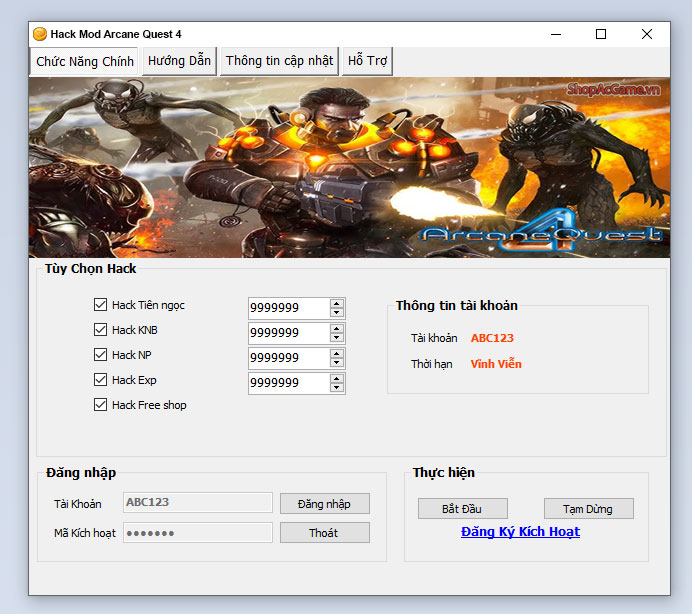
Task: Close the Hack Mod Arcane Quest window
Action: 647,34
